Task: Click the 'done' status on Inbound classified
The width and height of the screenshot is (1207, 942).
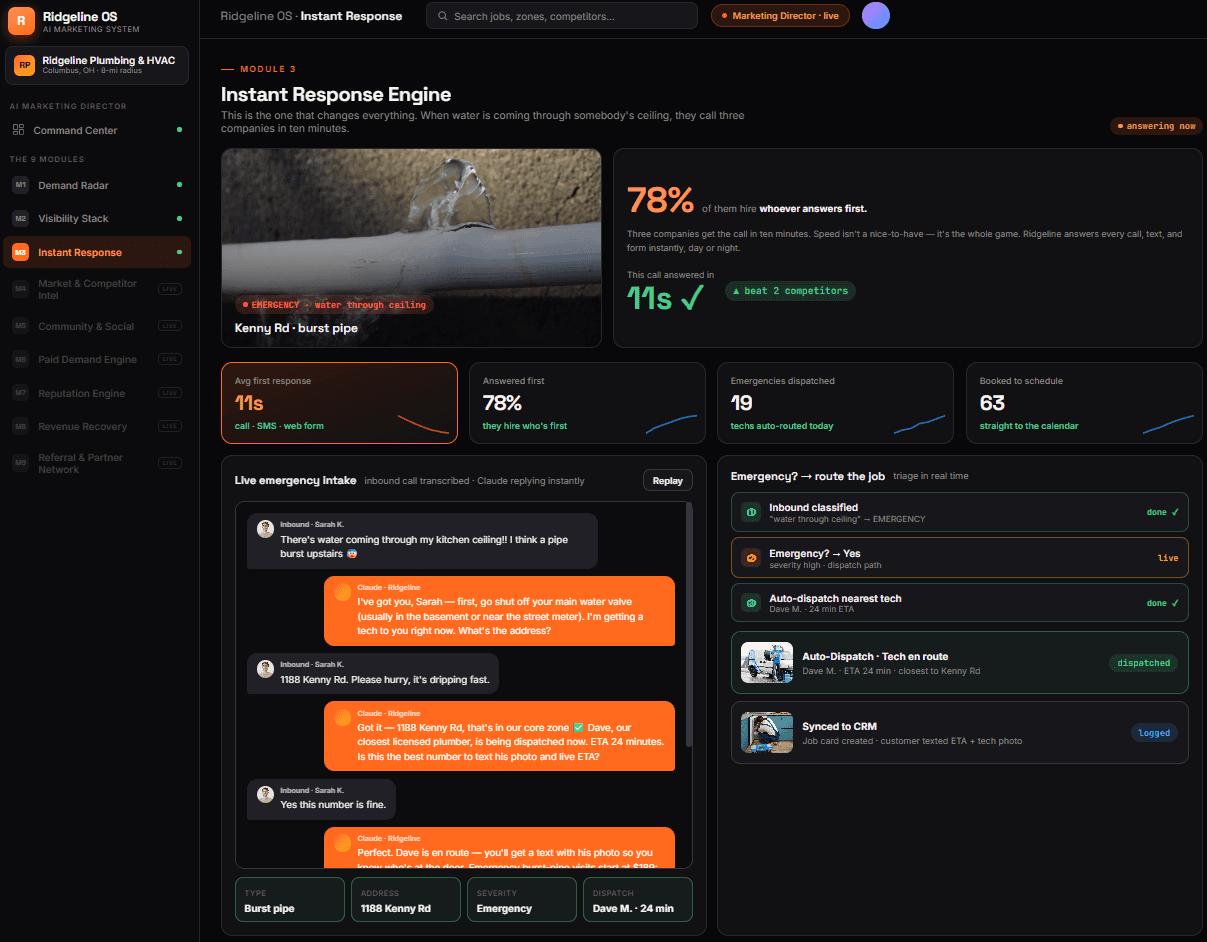Action: (x=1164, y=512)
